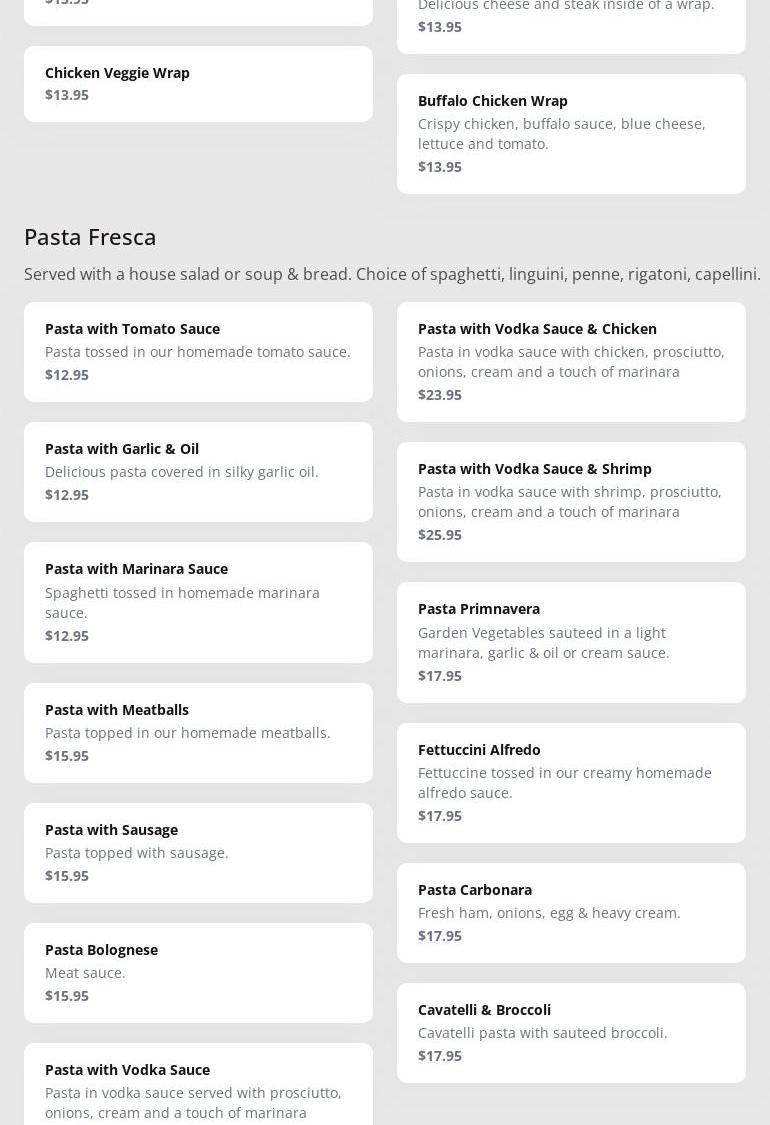The image size is (770, 1125).
Task: Open Pasta with Sausage item
Action: pyautogui.click(x=198, y=853)
